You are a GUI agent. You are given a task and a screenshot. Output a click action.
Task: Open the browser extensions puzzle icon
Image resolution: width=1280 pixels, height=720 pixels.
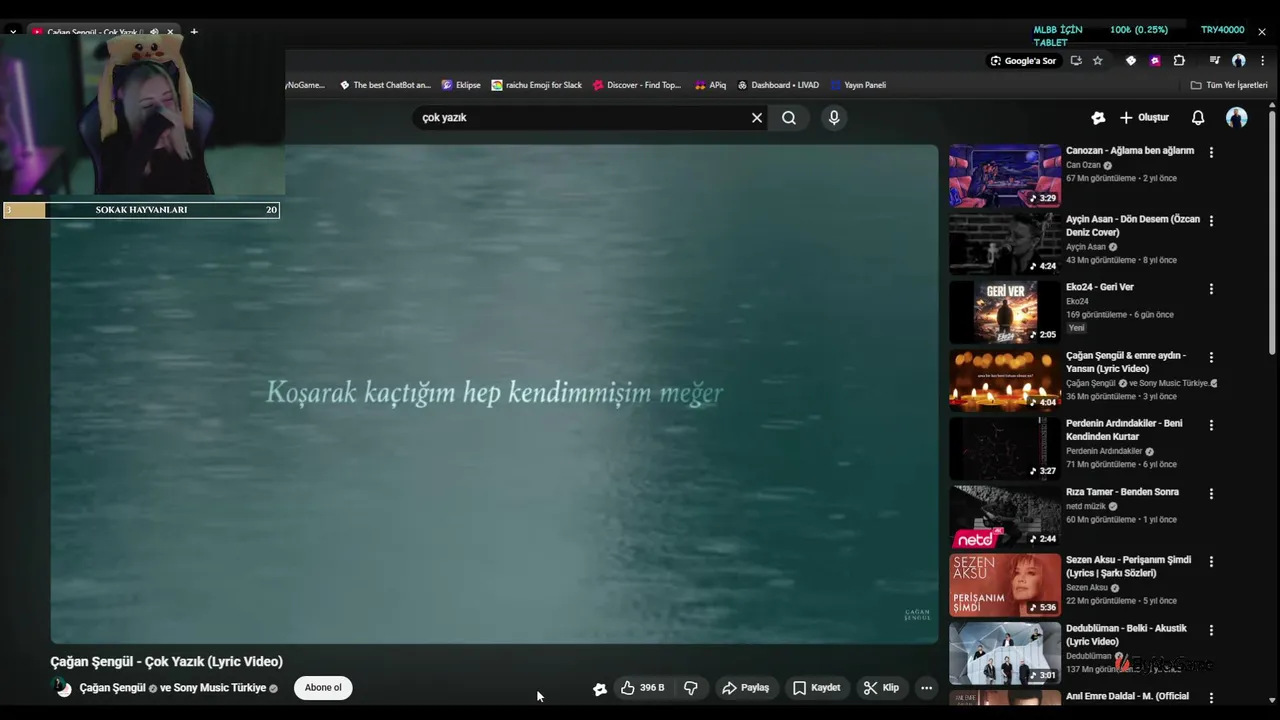[x=1179, y=61]
